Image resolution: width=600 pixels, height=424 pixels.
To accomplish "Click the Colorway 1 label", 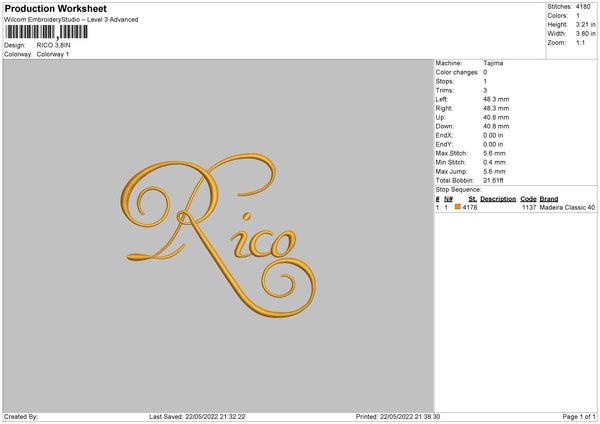I will (x=53, y=54).
